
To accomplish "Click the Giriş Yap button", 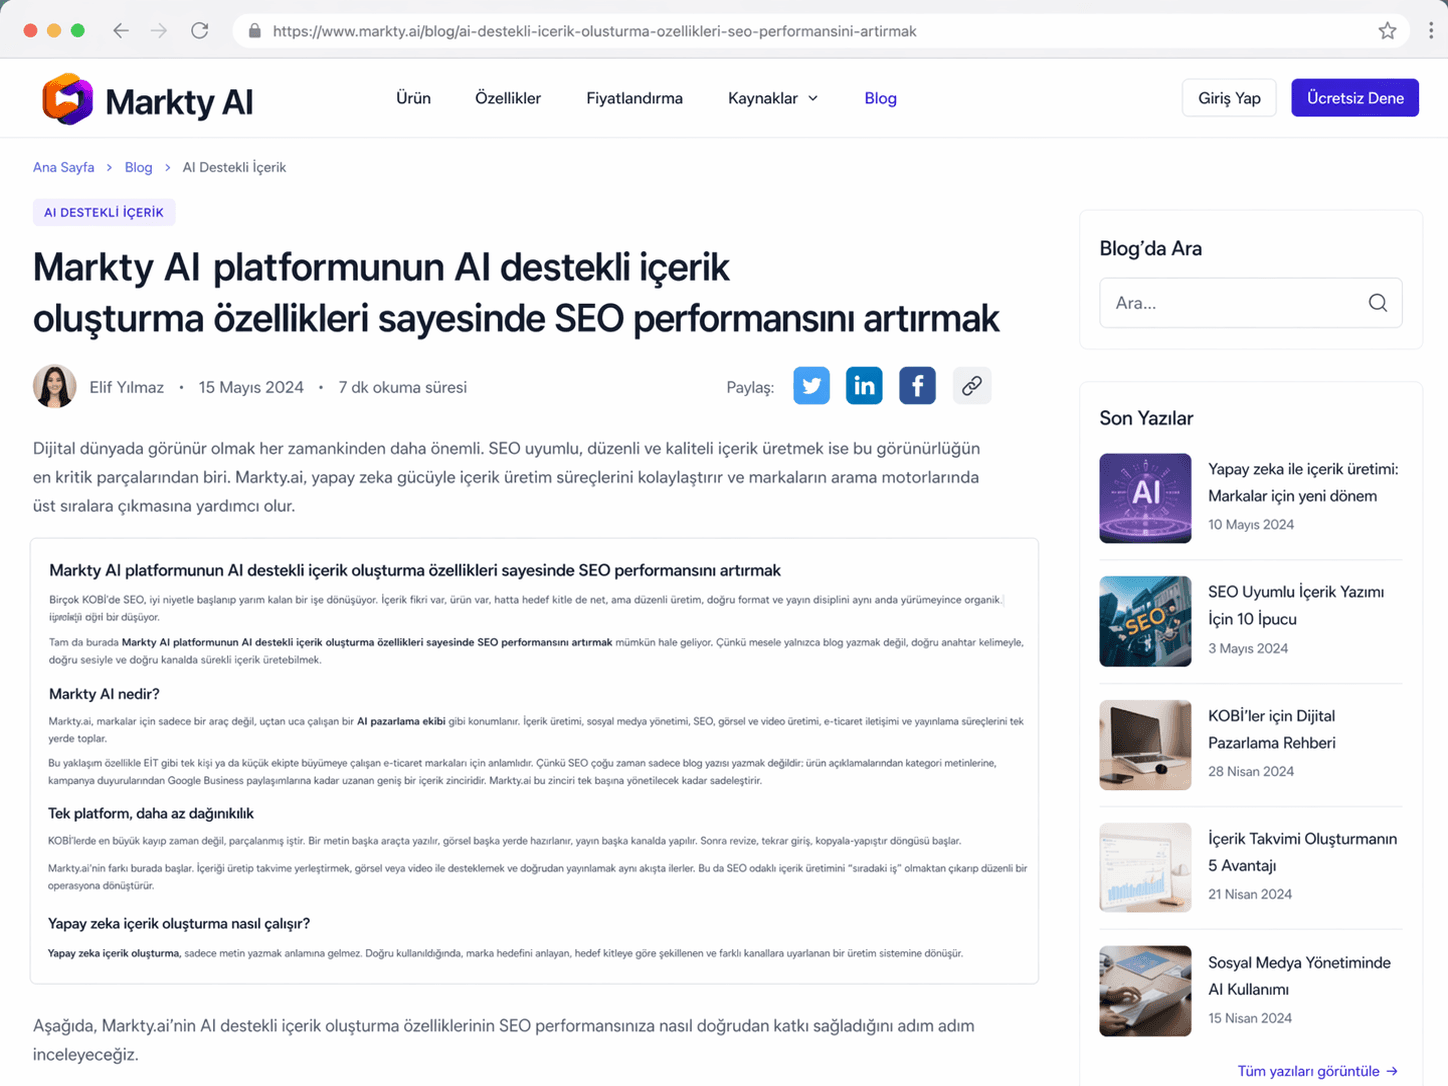I will [1228, 98].
